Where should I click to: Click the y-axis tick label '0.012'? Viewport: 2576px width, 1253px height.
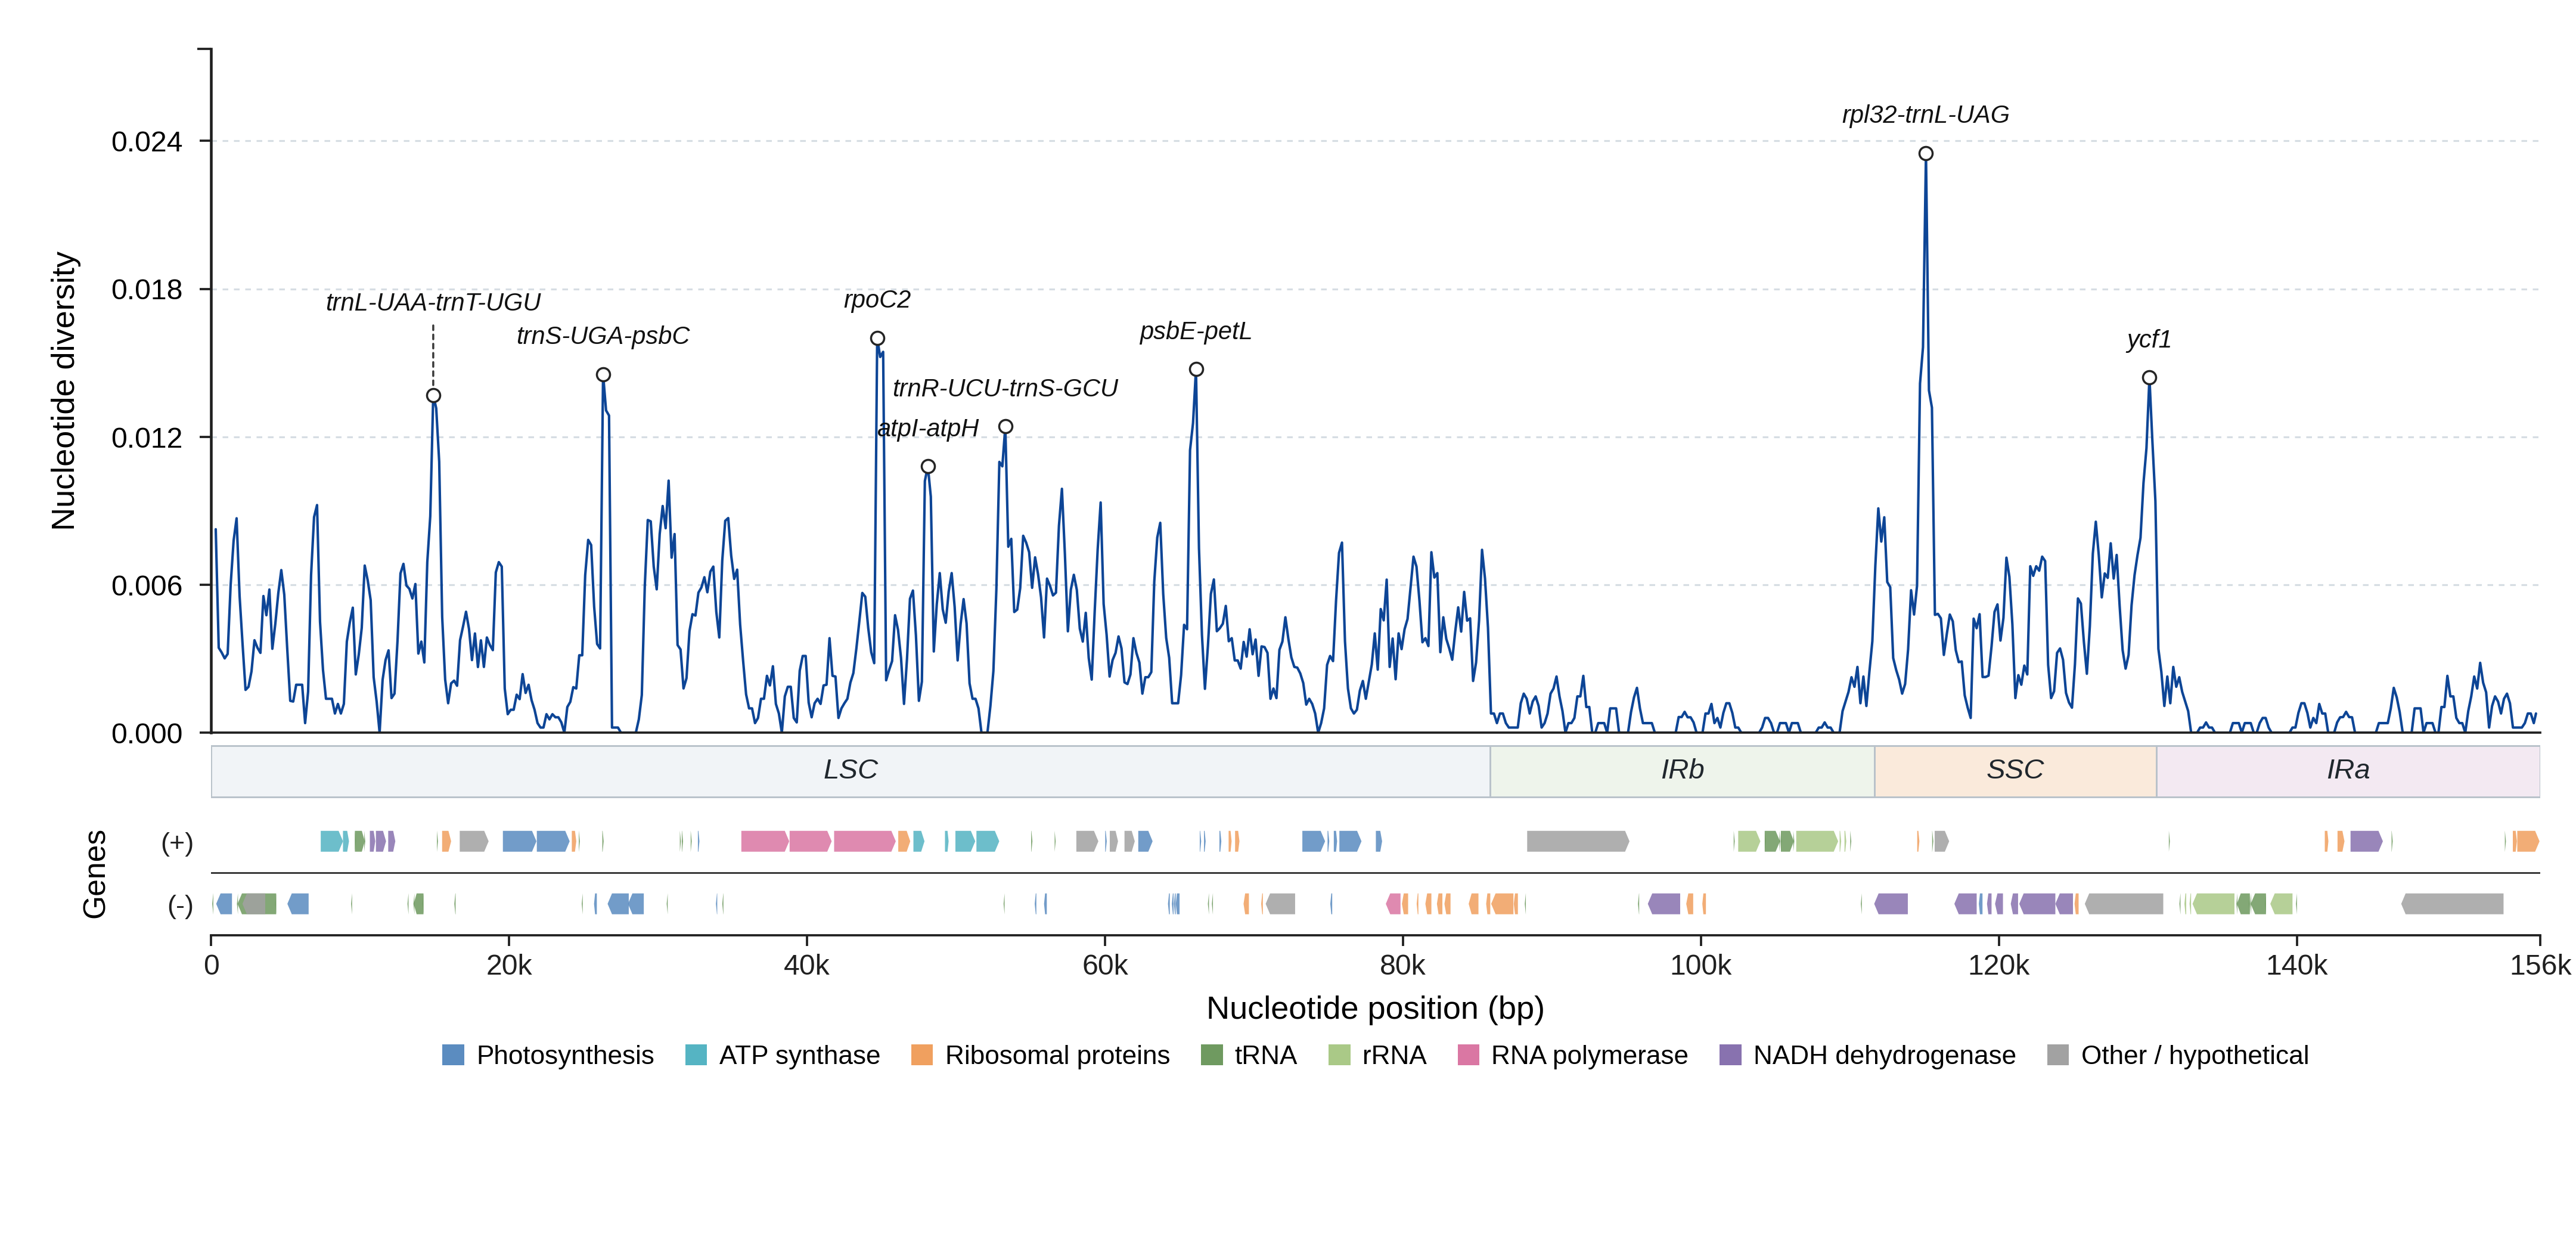(x=147, y=438)
